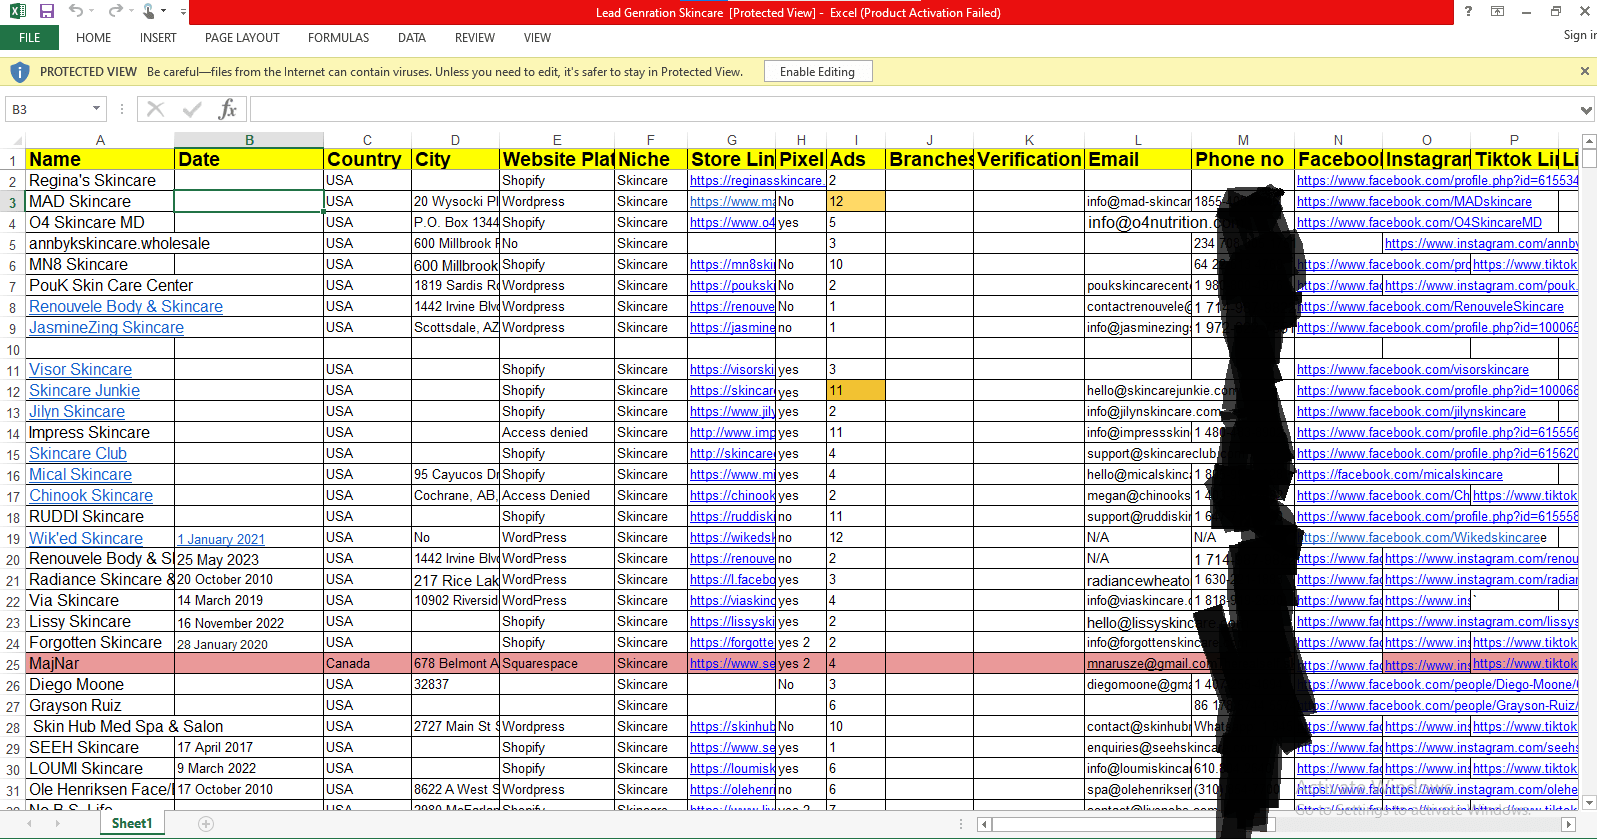Select the MajNar cell

100,664
